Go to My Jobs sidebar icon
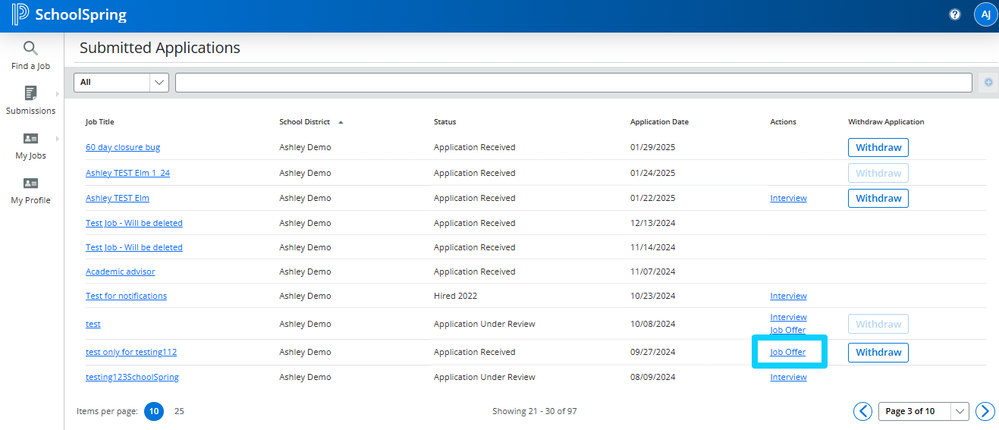The image size is (999, 430). [30, 138]
